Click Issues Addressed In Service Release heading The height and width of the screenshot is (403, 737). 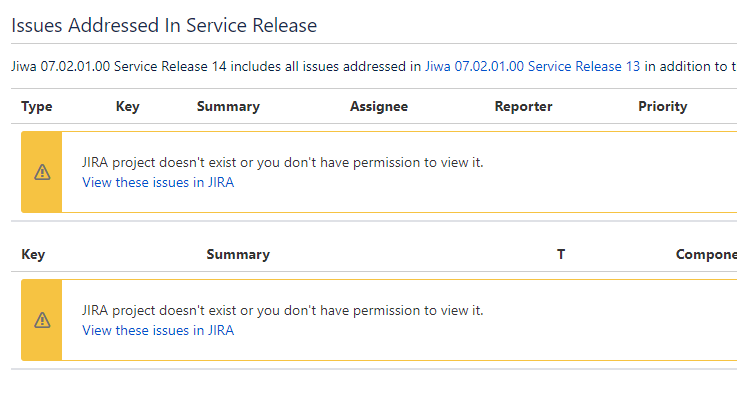click(164, 25)
